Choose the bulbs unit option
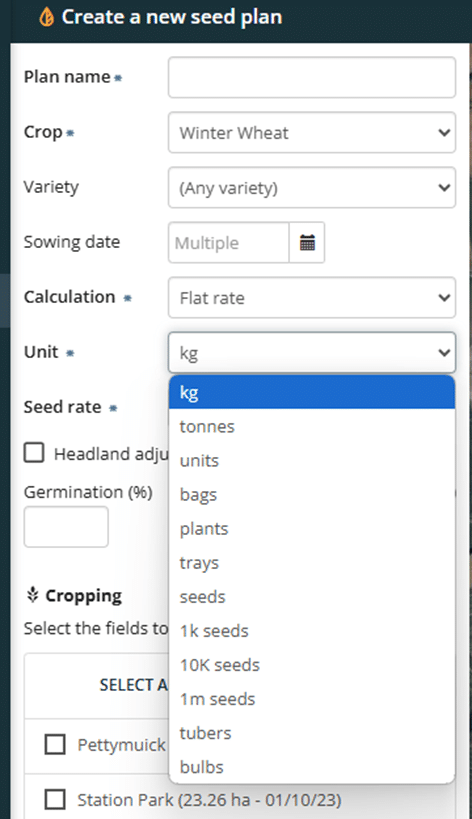Screen dimensions: 472x819 tap(312, 767)
